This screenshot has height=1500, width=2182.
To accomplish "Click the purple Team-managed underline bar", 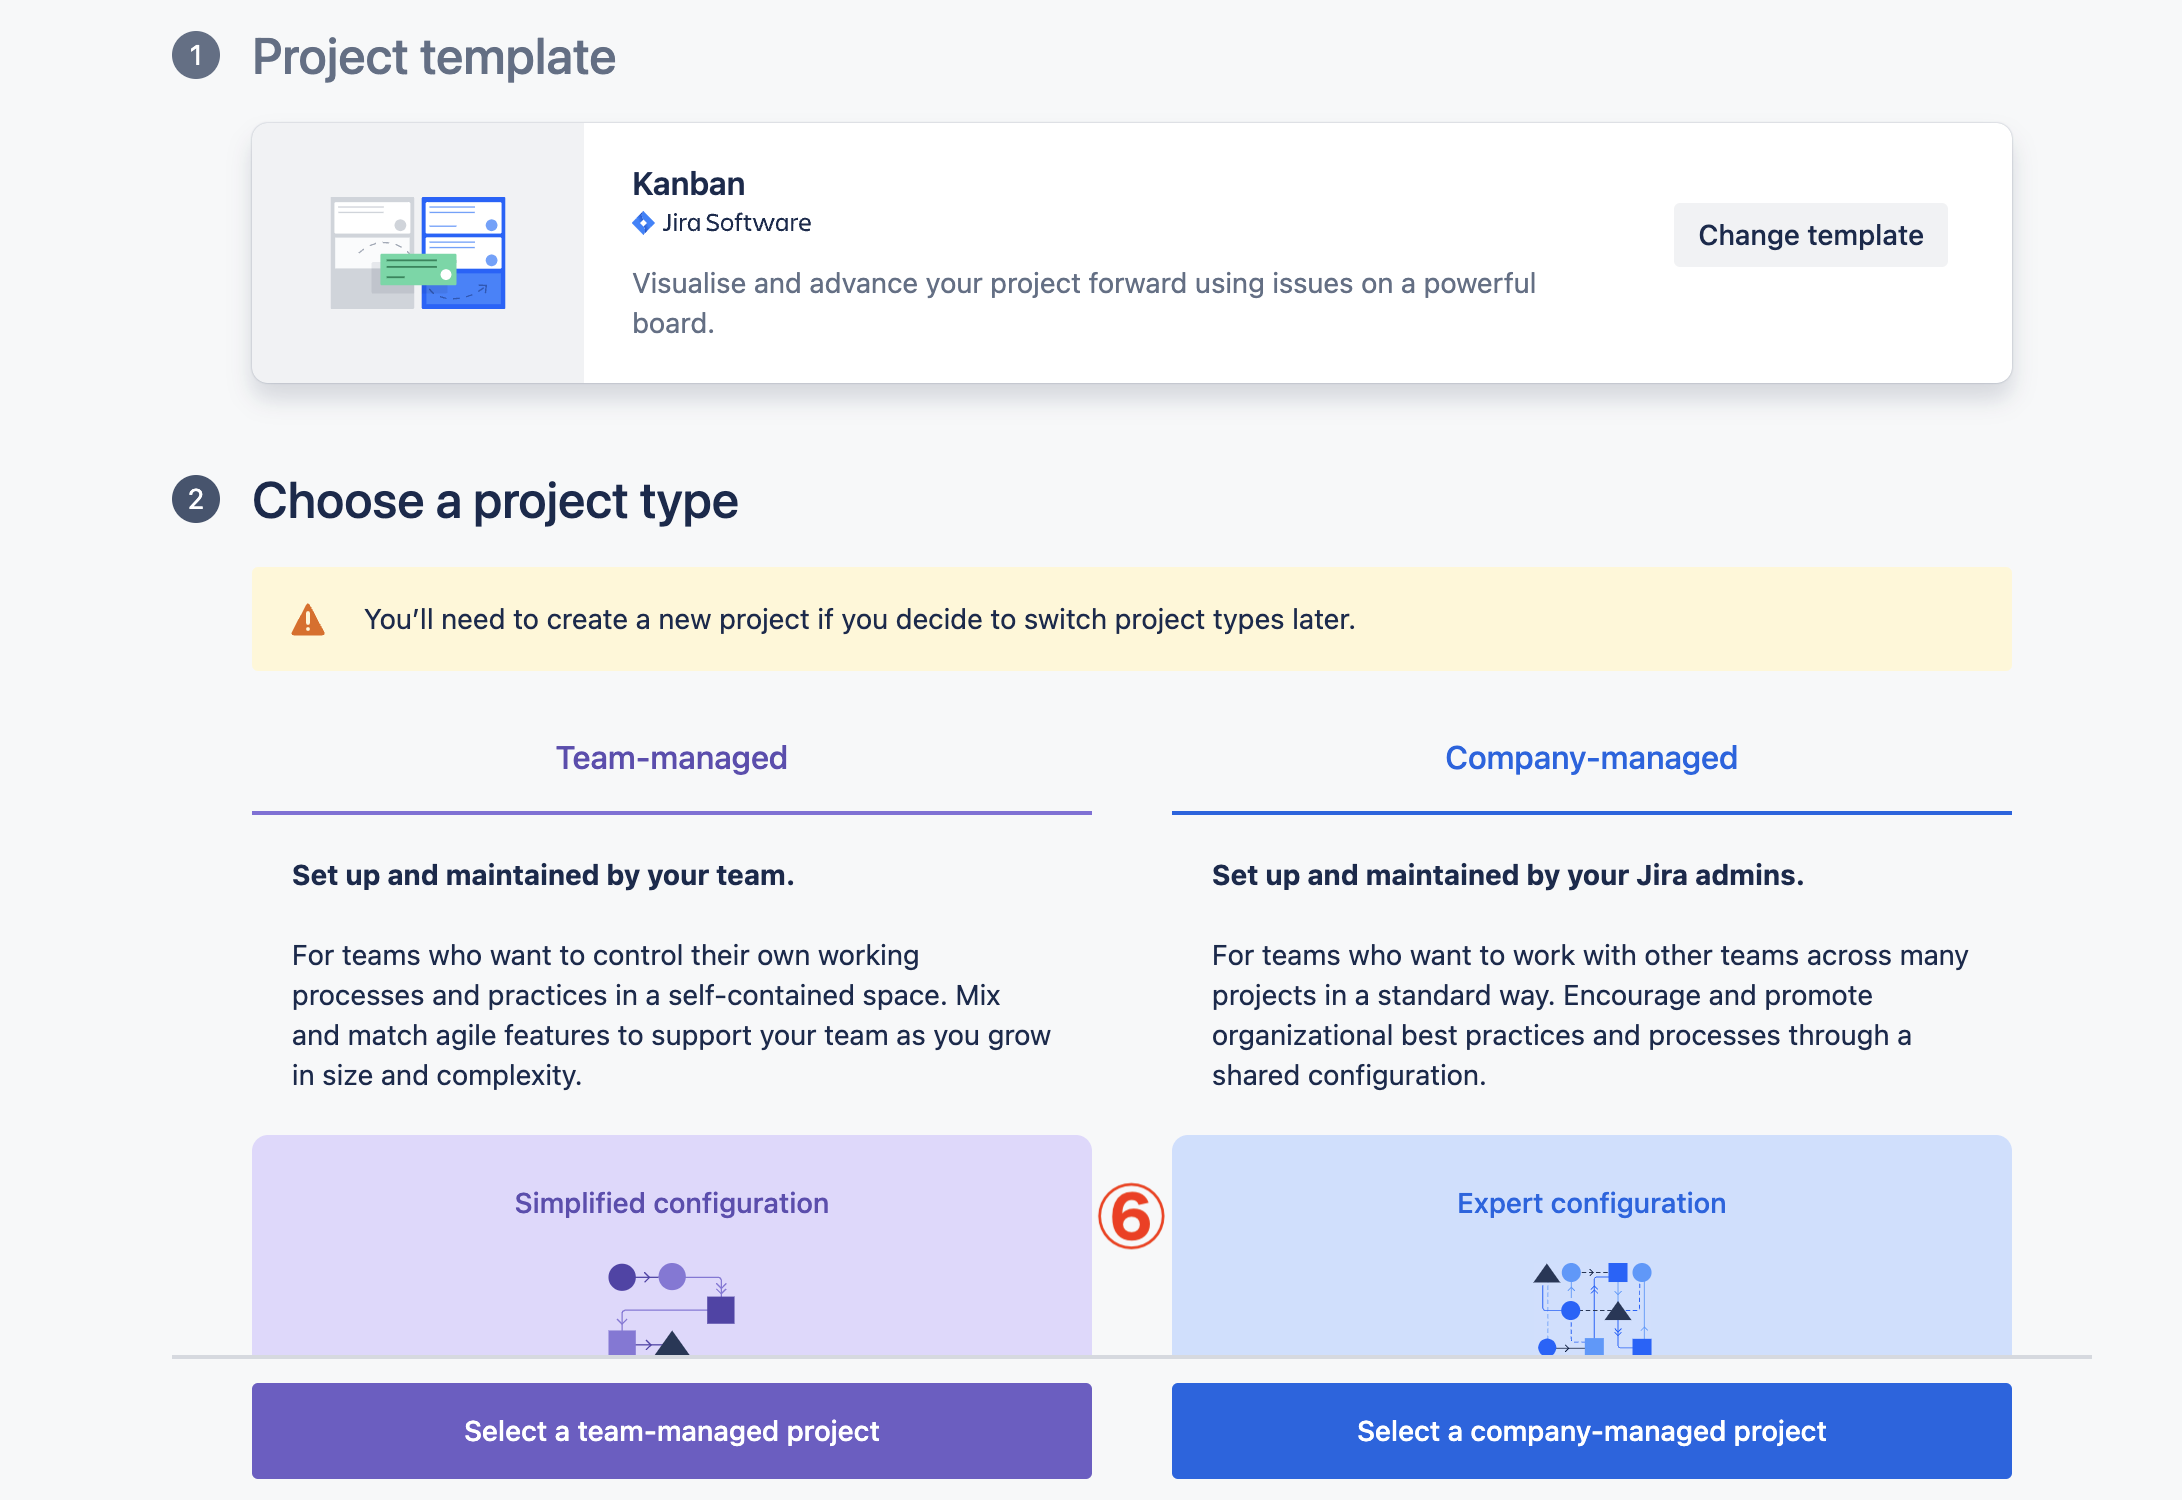I will [671, 812].
